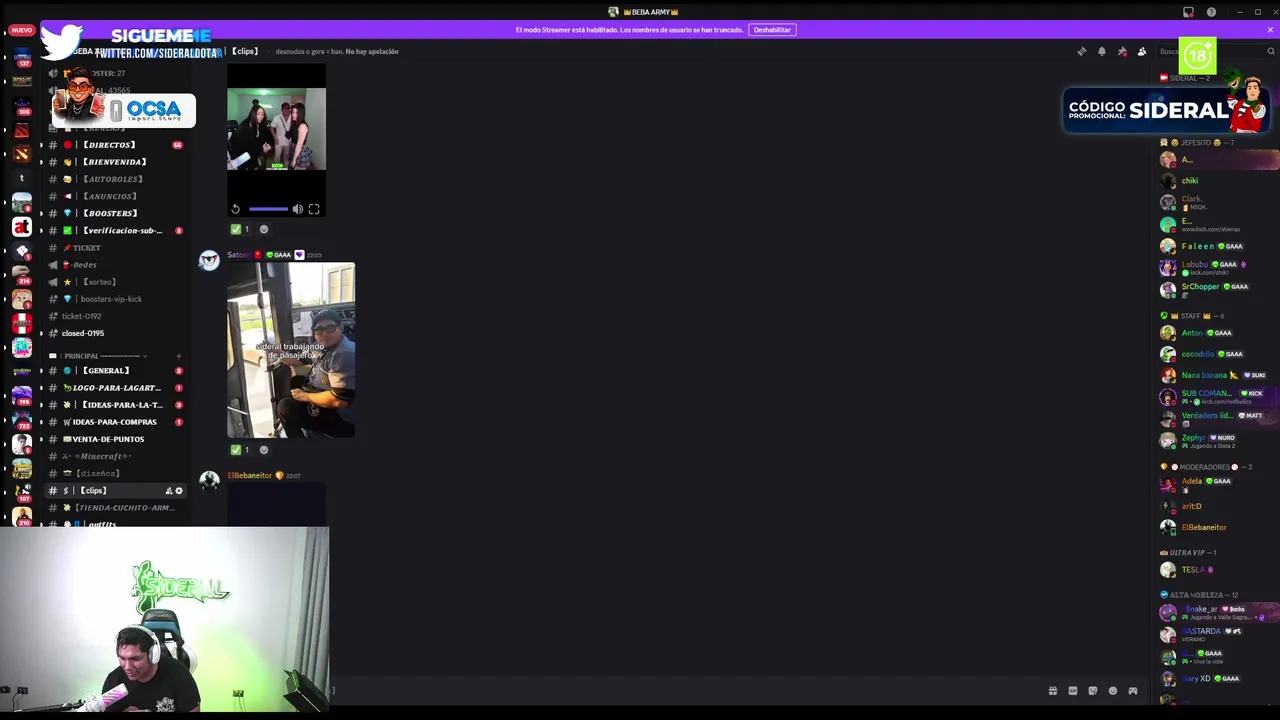Click the Deshabilitar streamer mode button
The height and width of the screenshot is (720, 1280).
(772, 30)
